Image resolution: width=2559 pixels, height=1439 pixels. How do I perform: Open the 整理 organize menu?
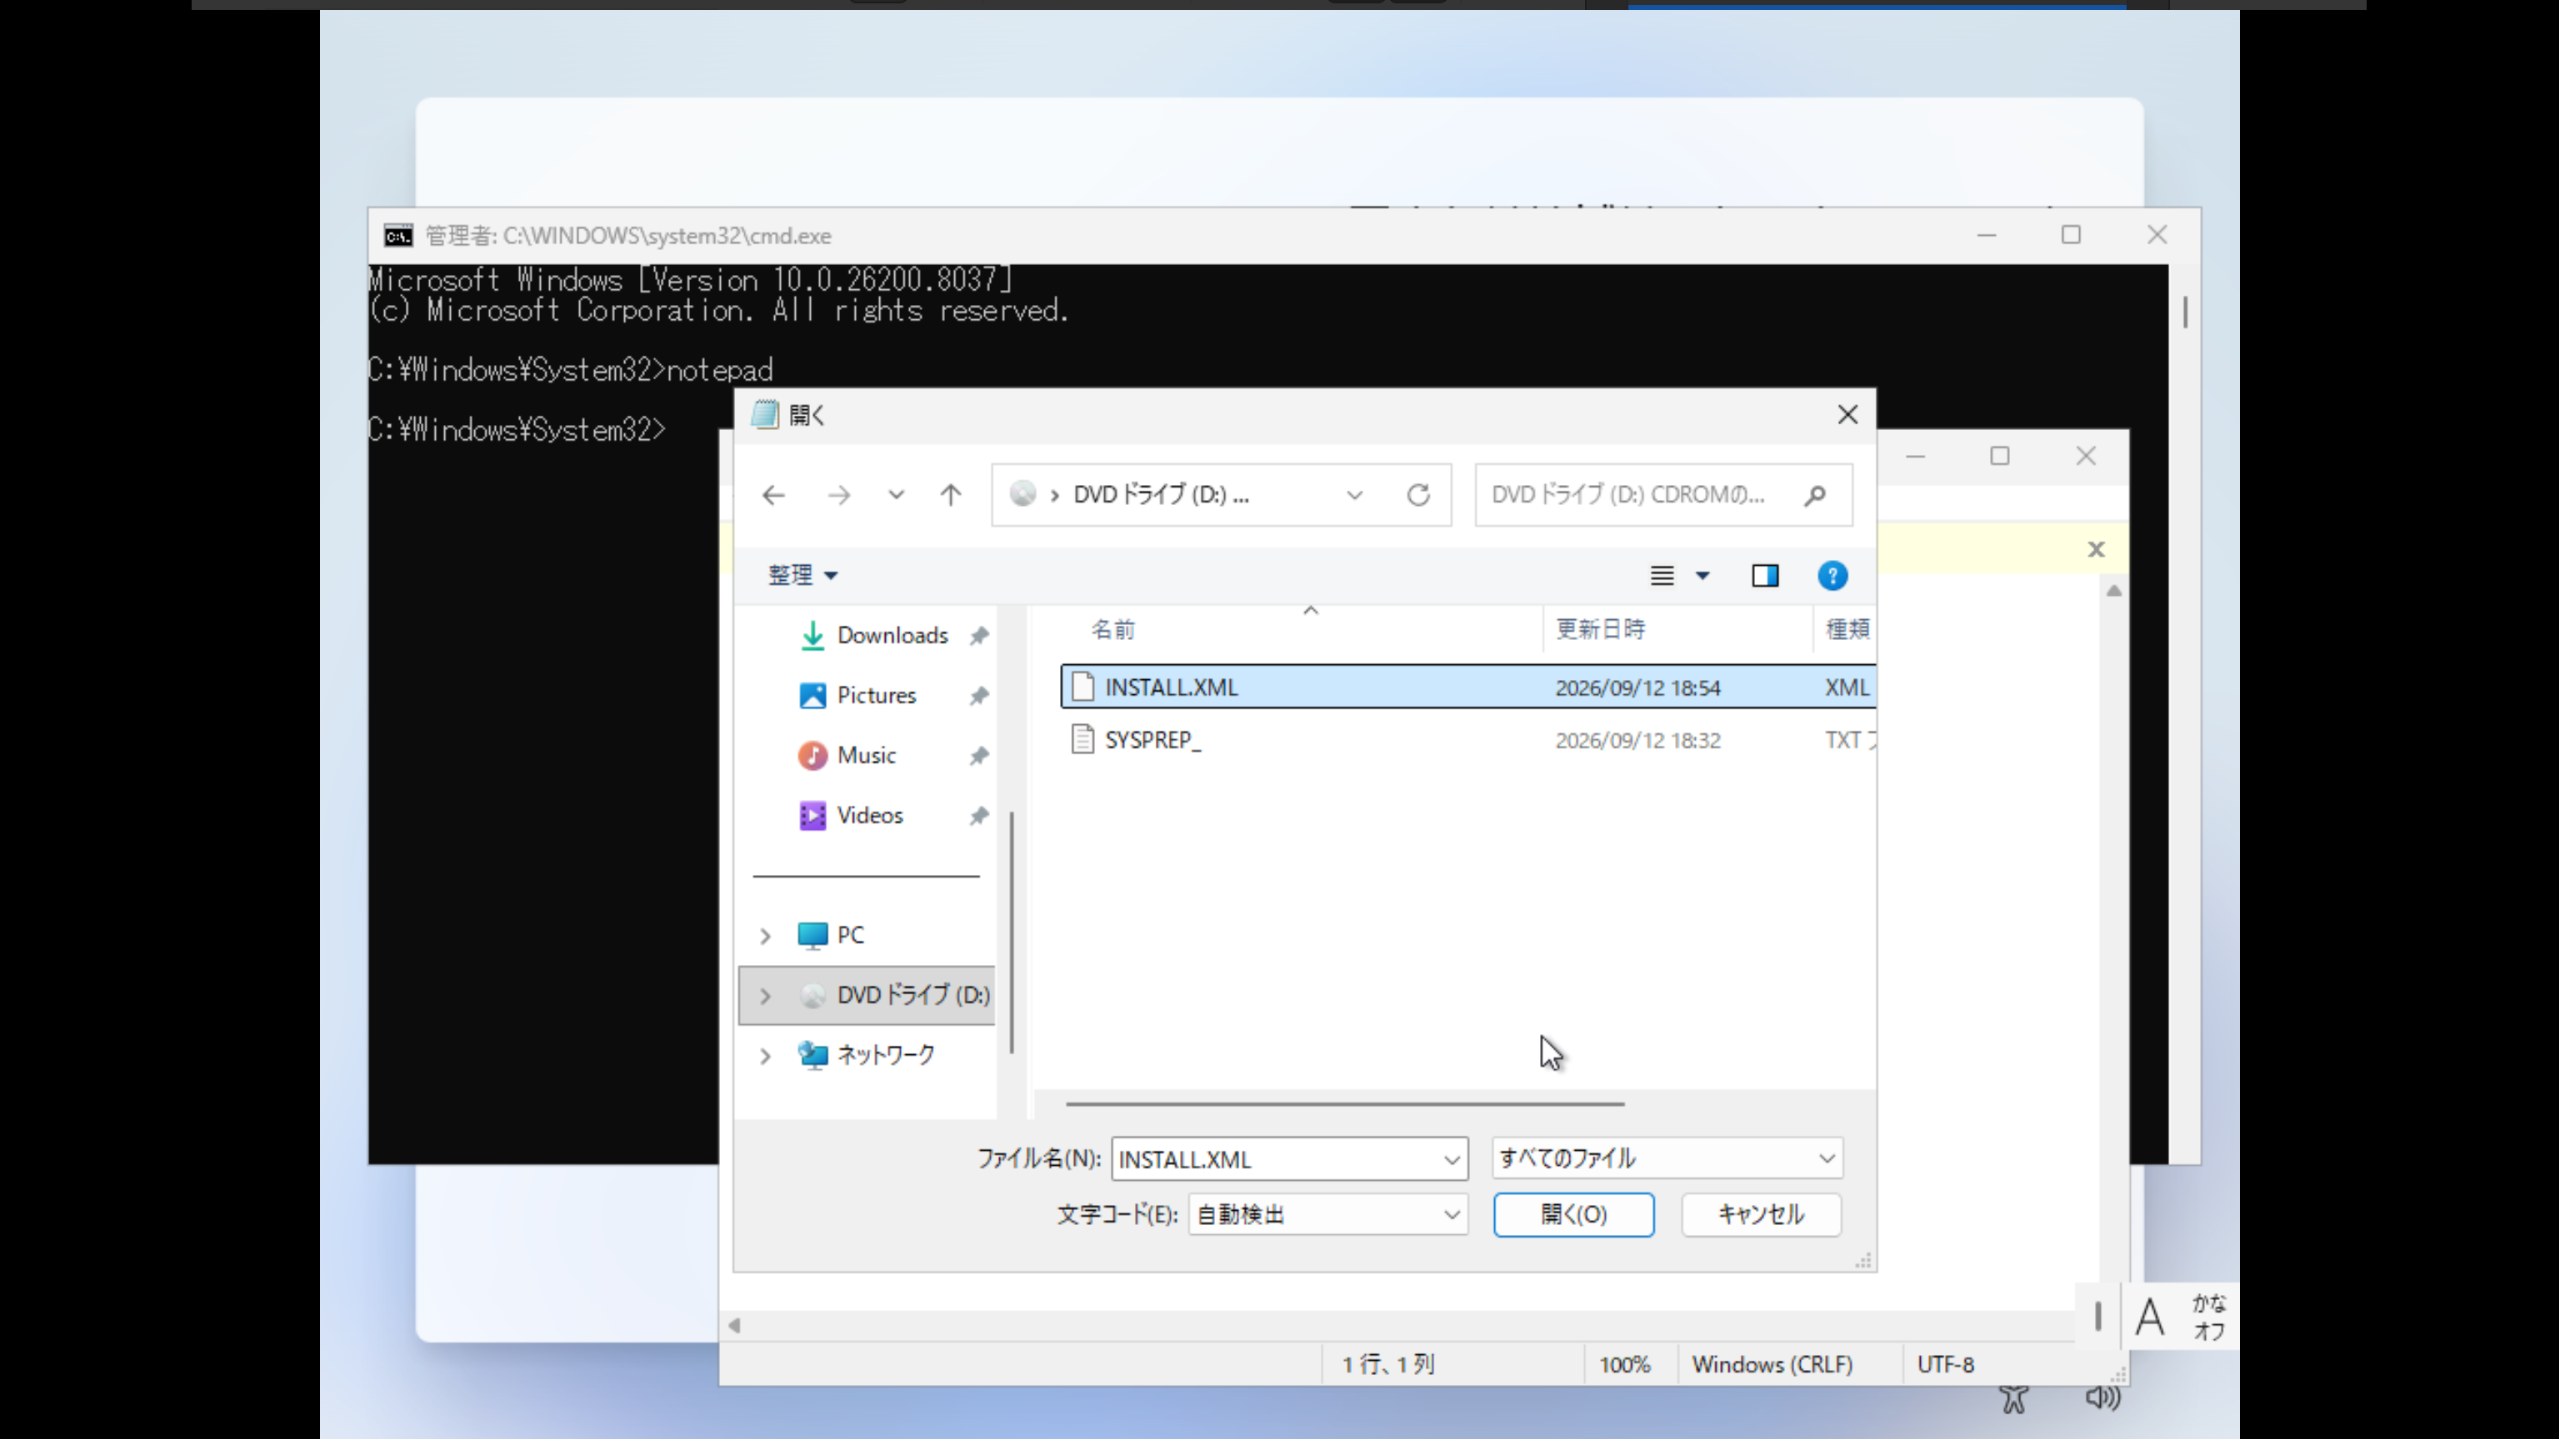click(x=802, y=575)
